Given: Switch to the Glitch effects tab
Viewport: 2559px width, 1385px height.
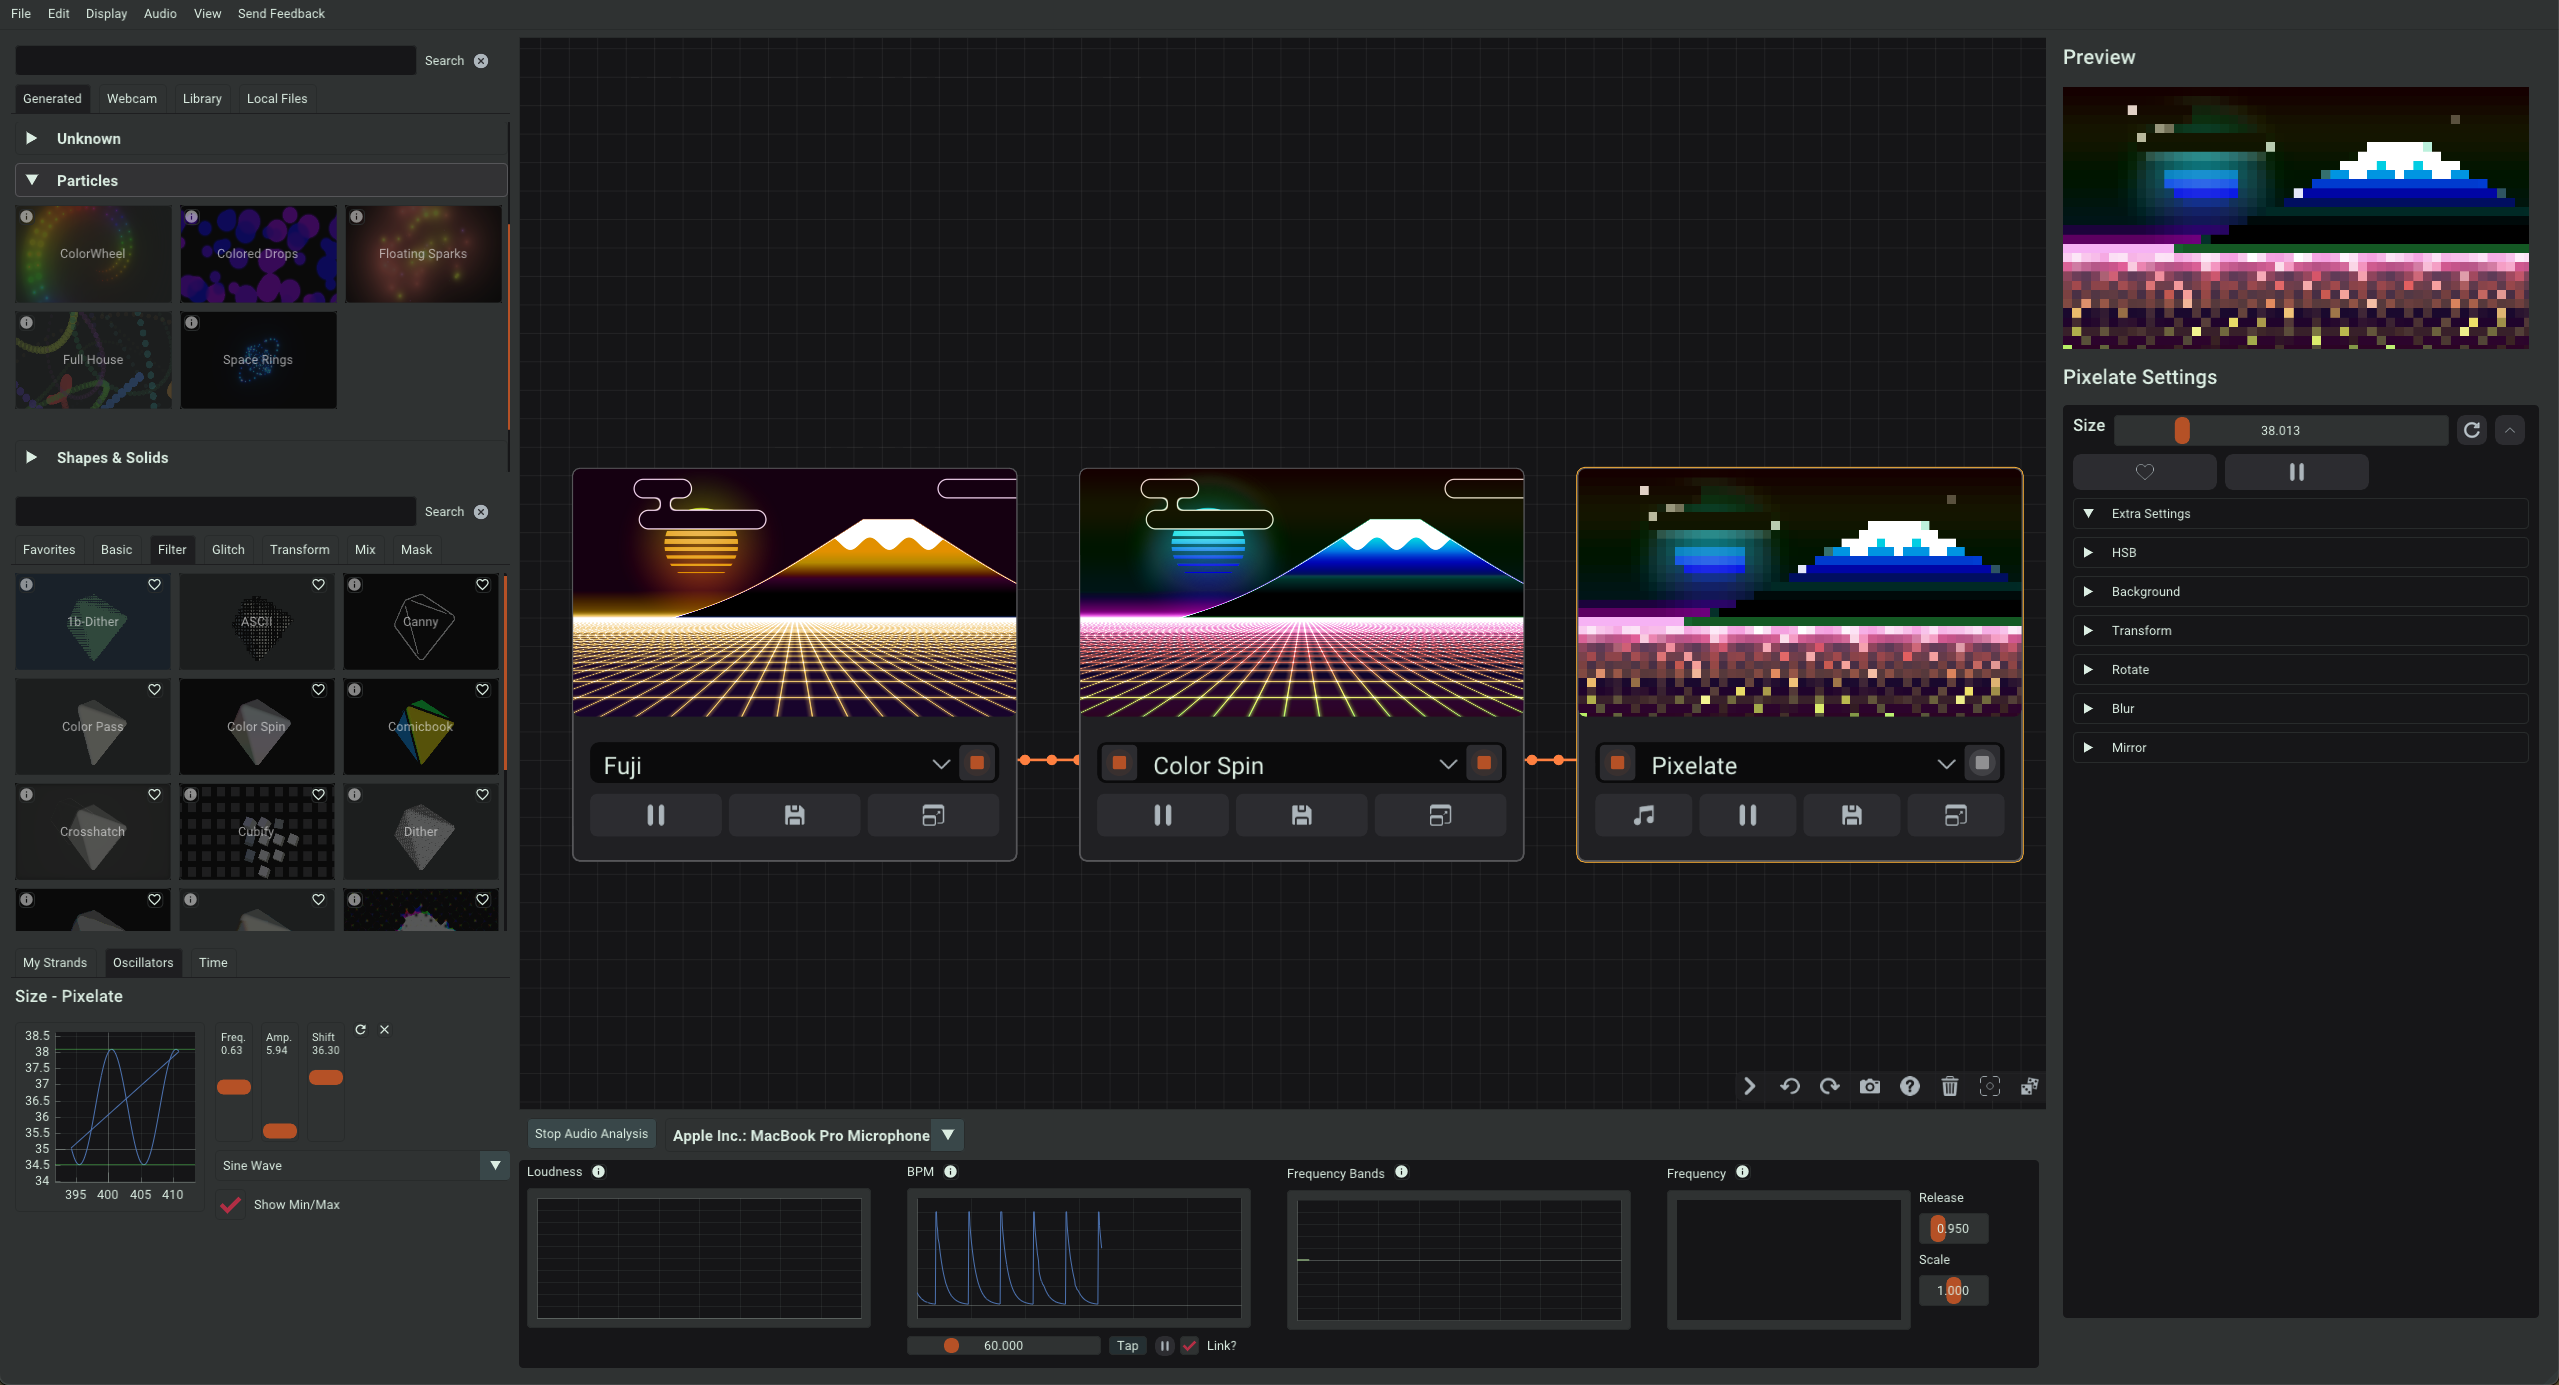Looking at the screenshot, I should click(x=228, y=549).
